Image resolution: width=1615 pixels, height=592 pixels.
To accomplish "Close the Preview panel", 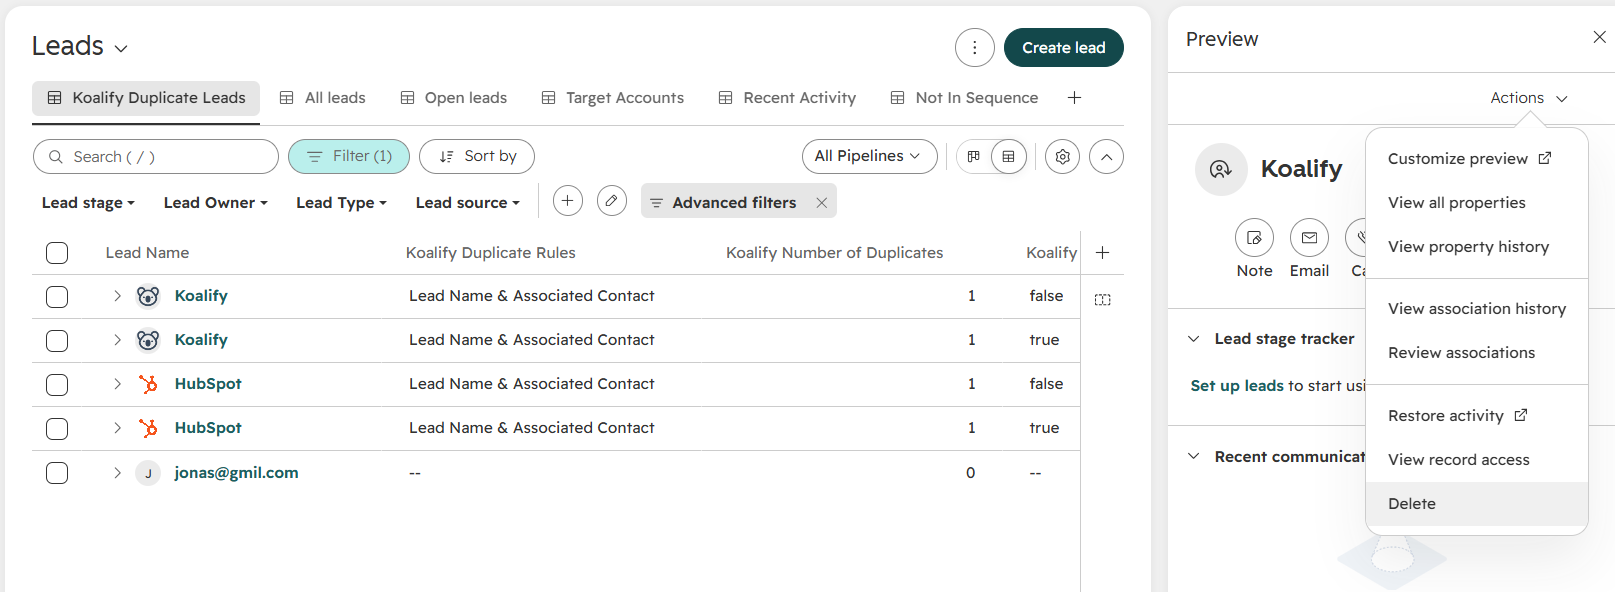I will 1599,37.
